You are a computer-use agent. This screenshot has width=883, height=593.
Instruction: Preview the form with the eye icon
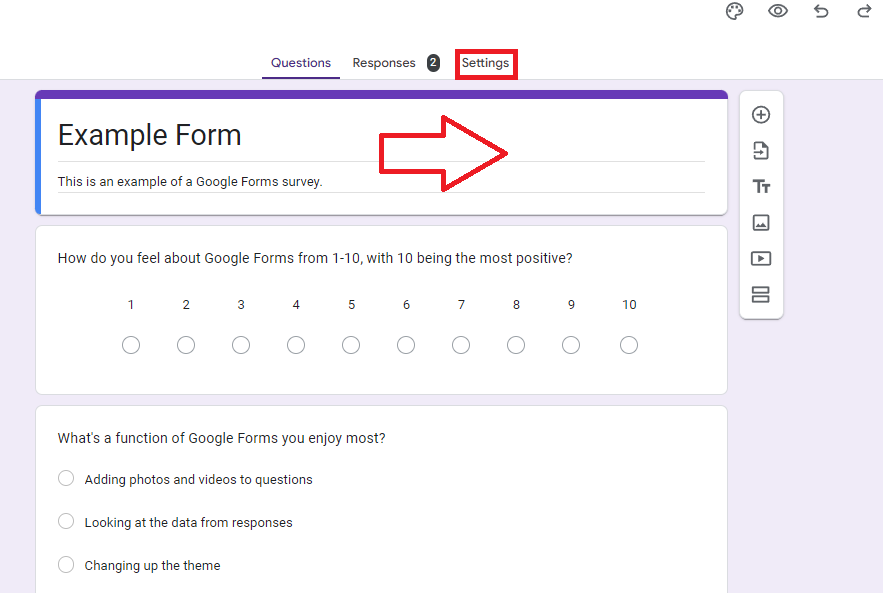click(778, 12)
